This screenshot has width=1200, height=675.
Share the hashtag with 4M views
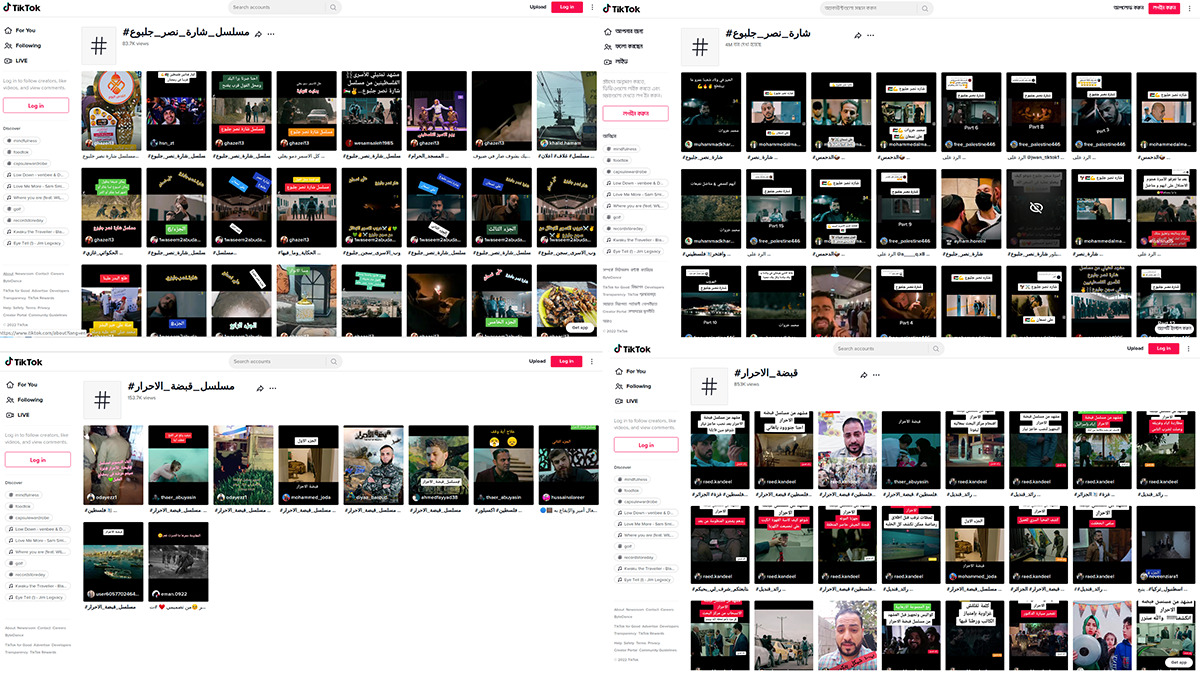point(857,34)
